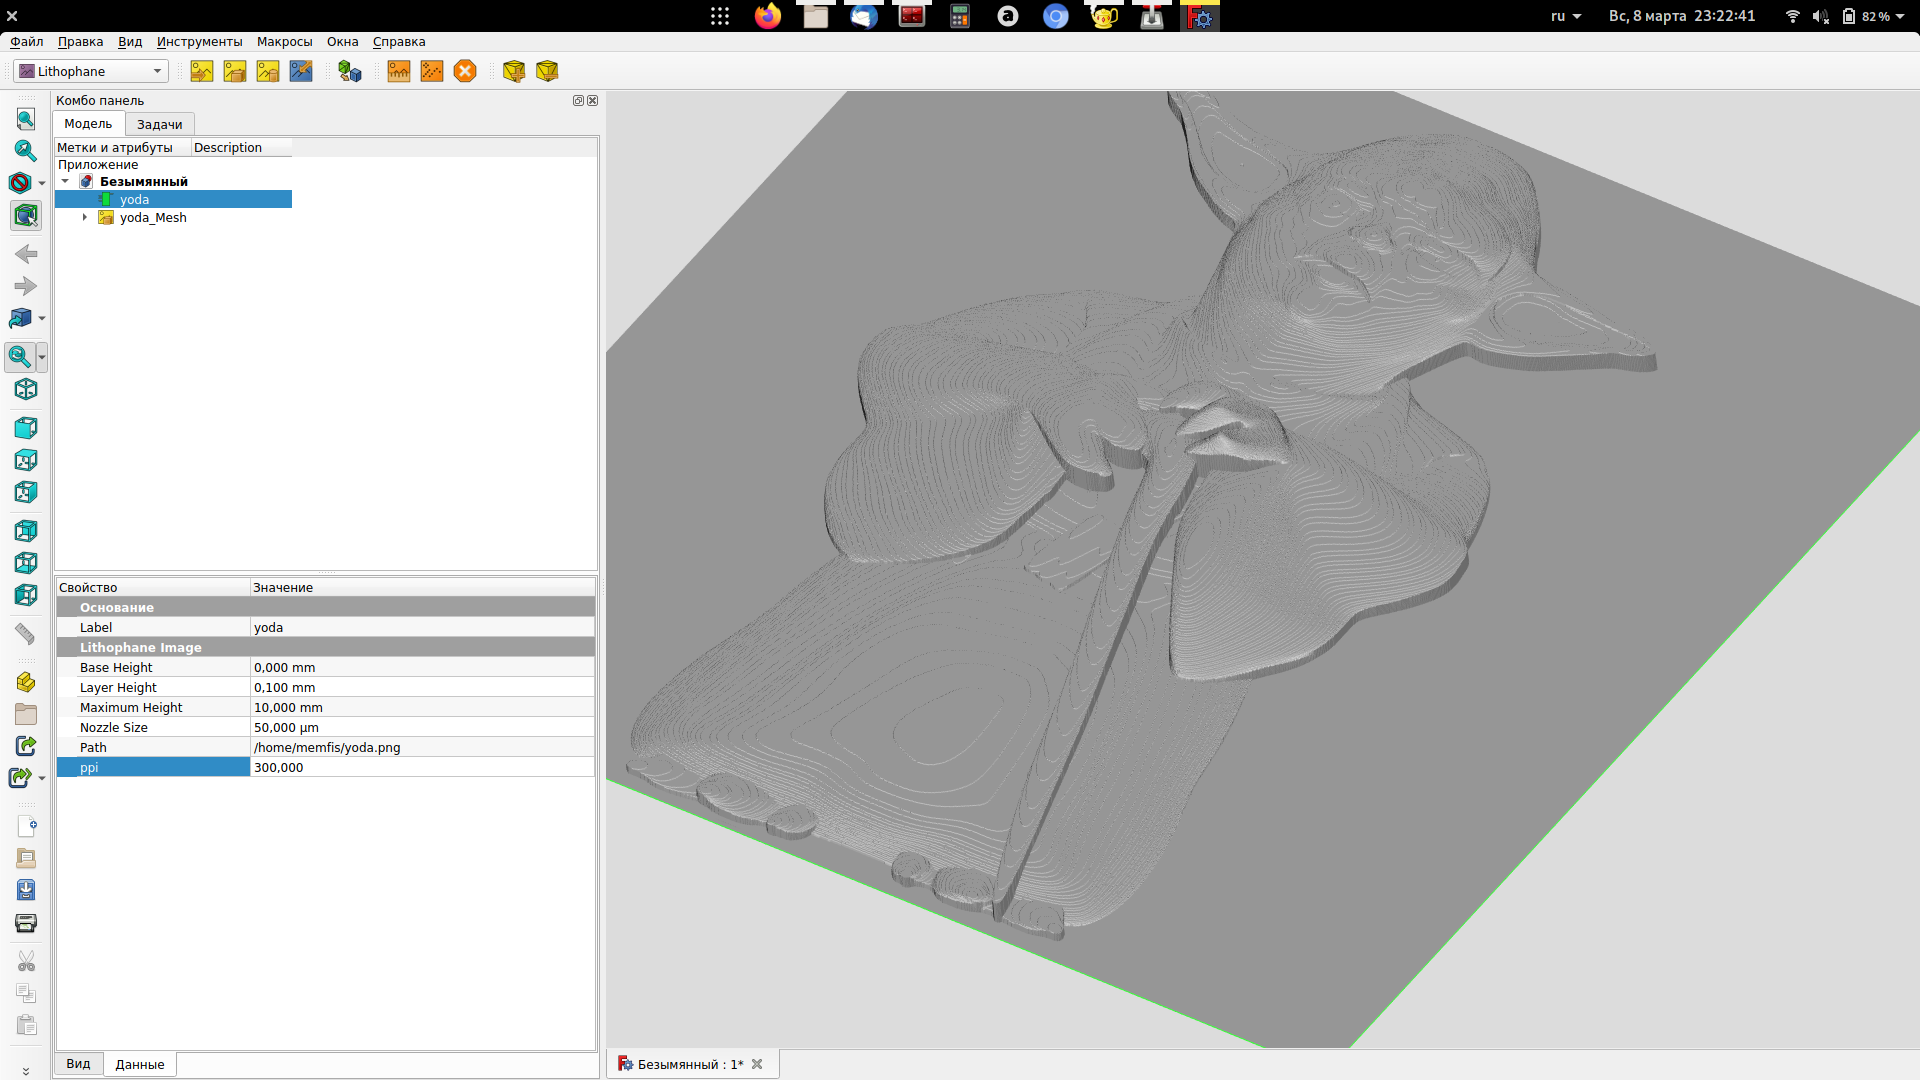Click the print document icon
The width and height of the screenshot is (1920, 1080).
click(25, 923)
